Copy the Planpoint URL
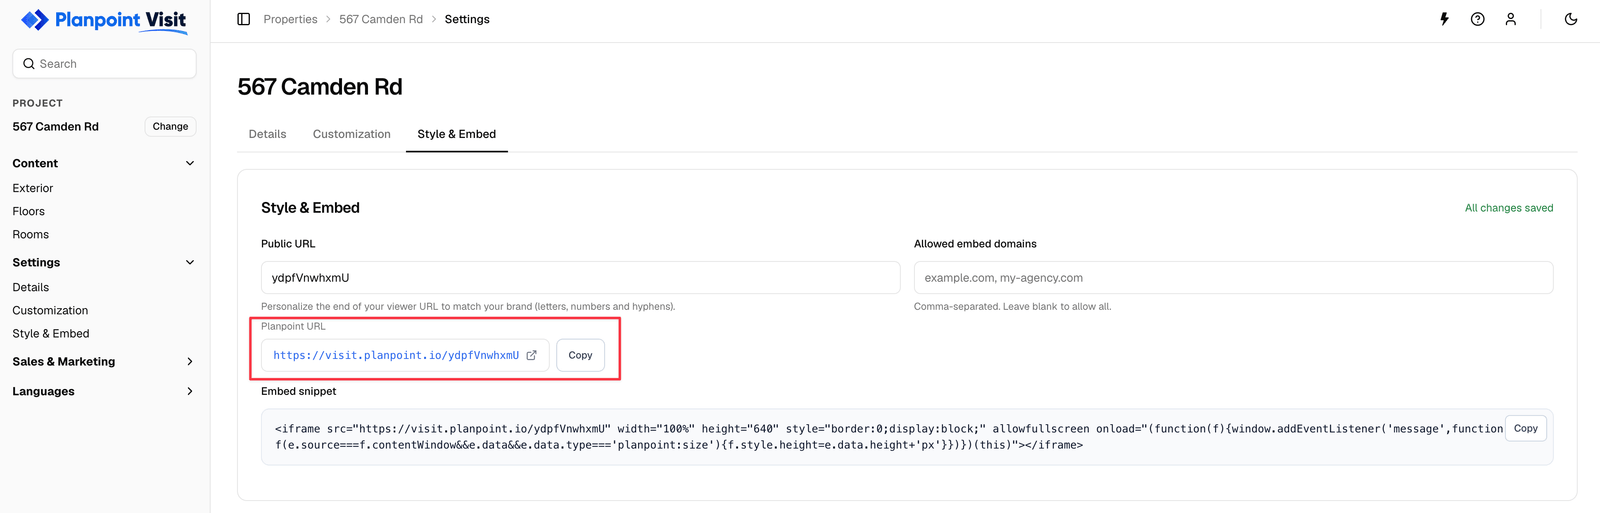Screen dimensions: 1600x513 [580, 355]
